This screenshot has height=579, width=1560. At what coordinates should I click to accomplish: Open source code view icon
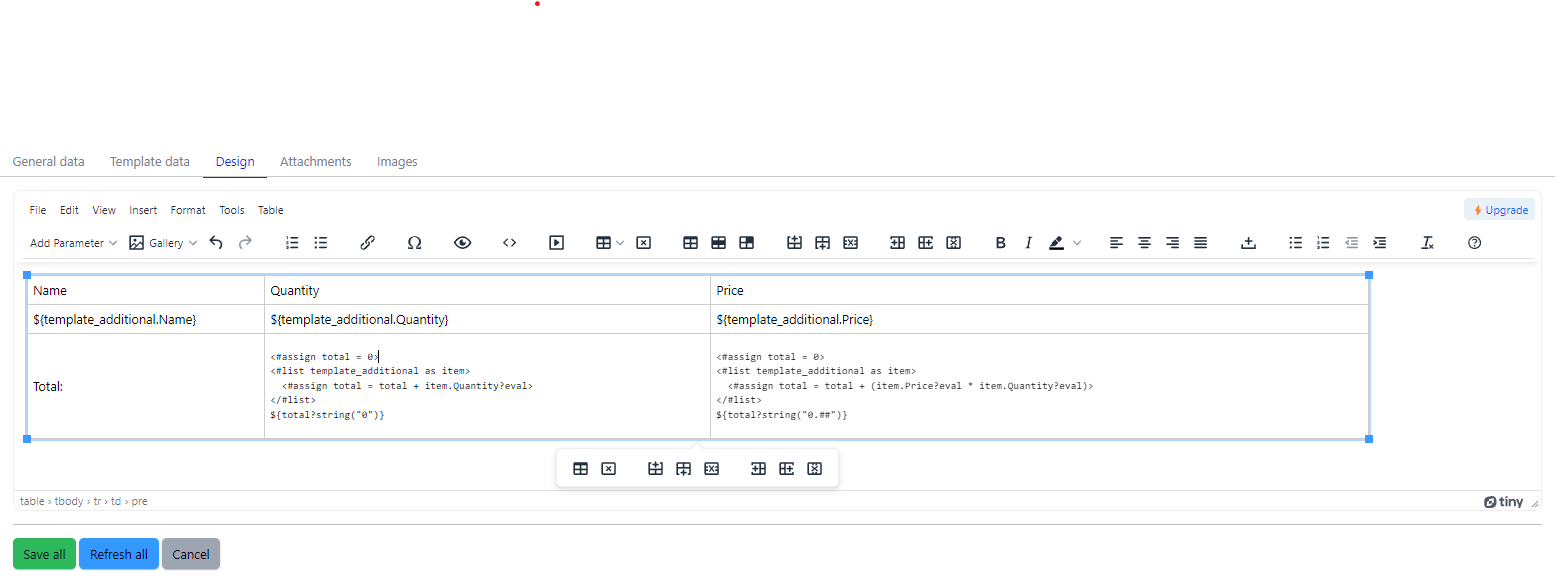(x=509, y=242)
